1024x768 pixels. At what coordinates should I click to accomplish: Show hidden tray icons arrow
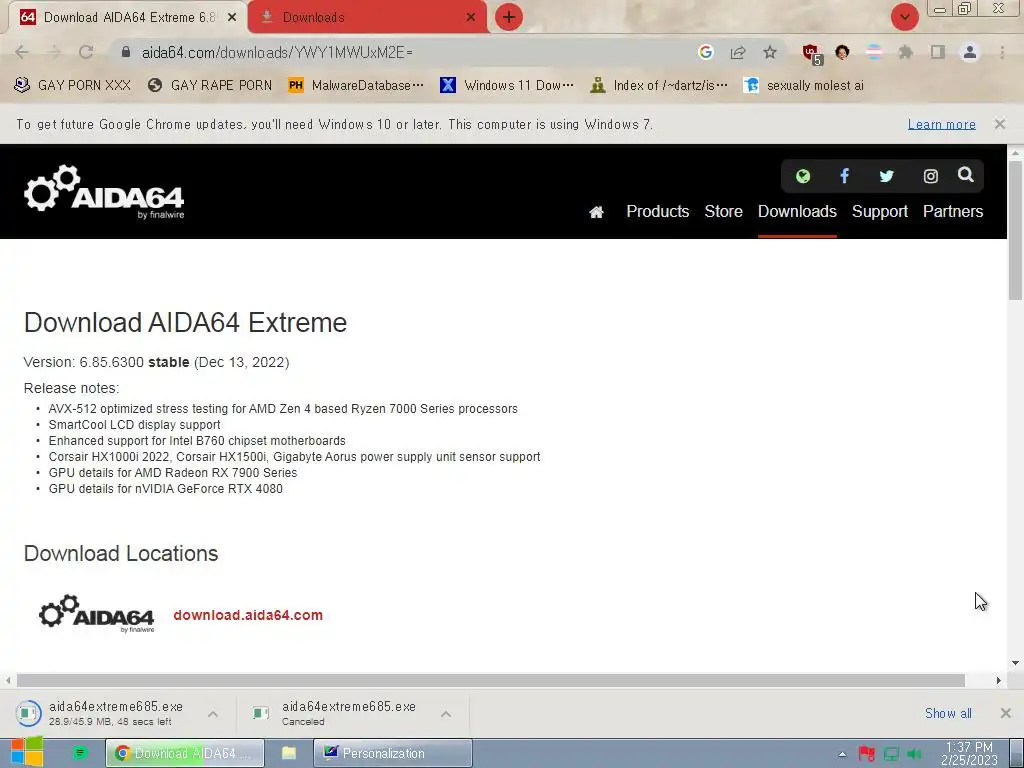[842, 754]
